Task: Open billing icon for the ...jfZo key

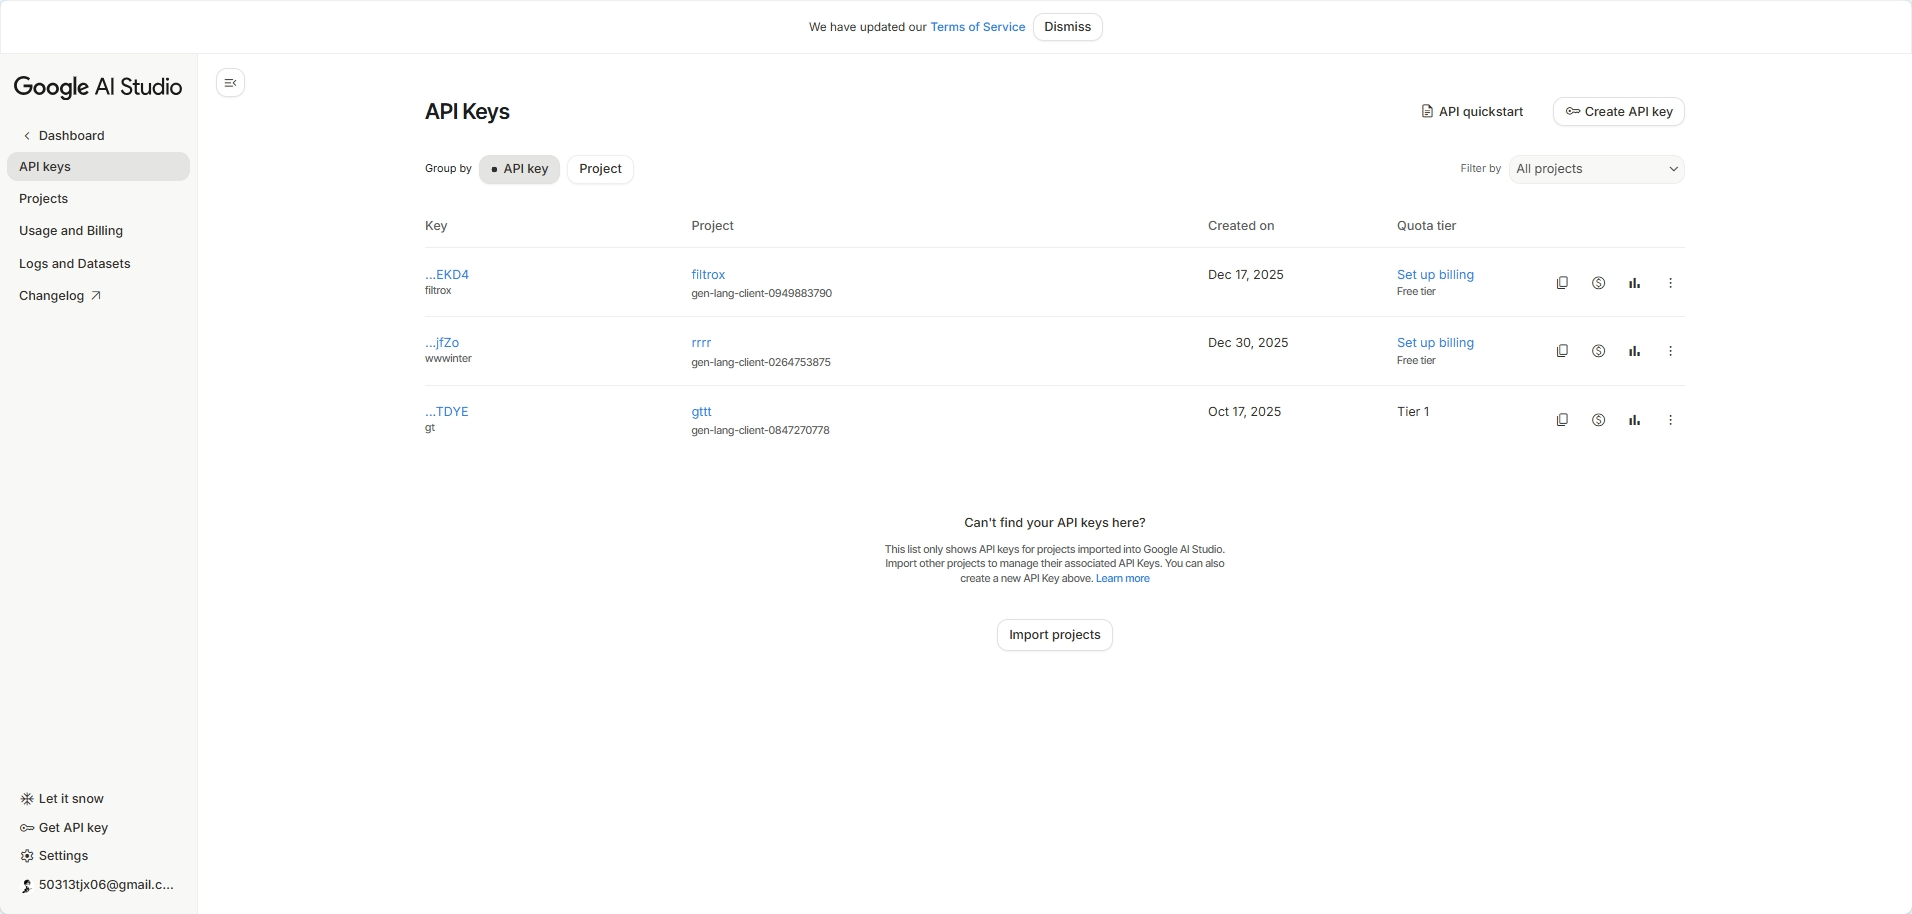Action: tap(1598, 351)
